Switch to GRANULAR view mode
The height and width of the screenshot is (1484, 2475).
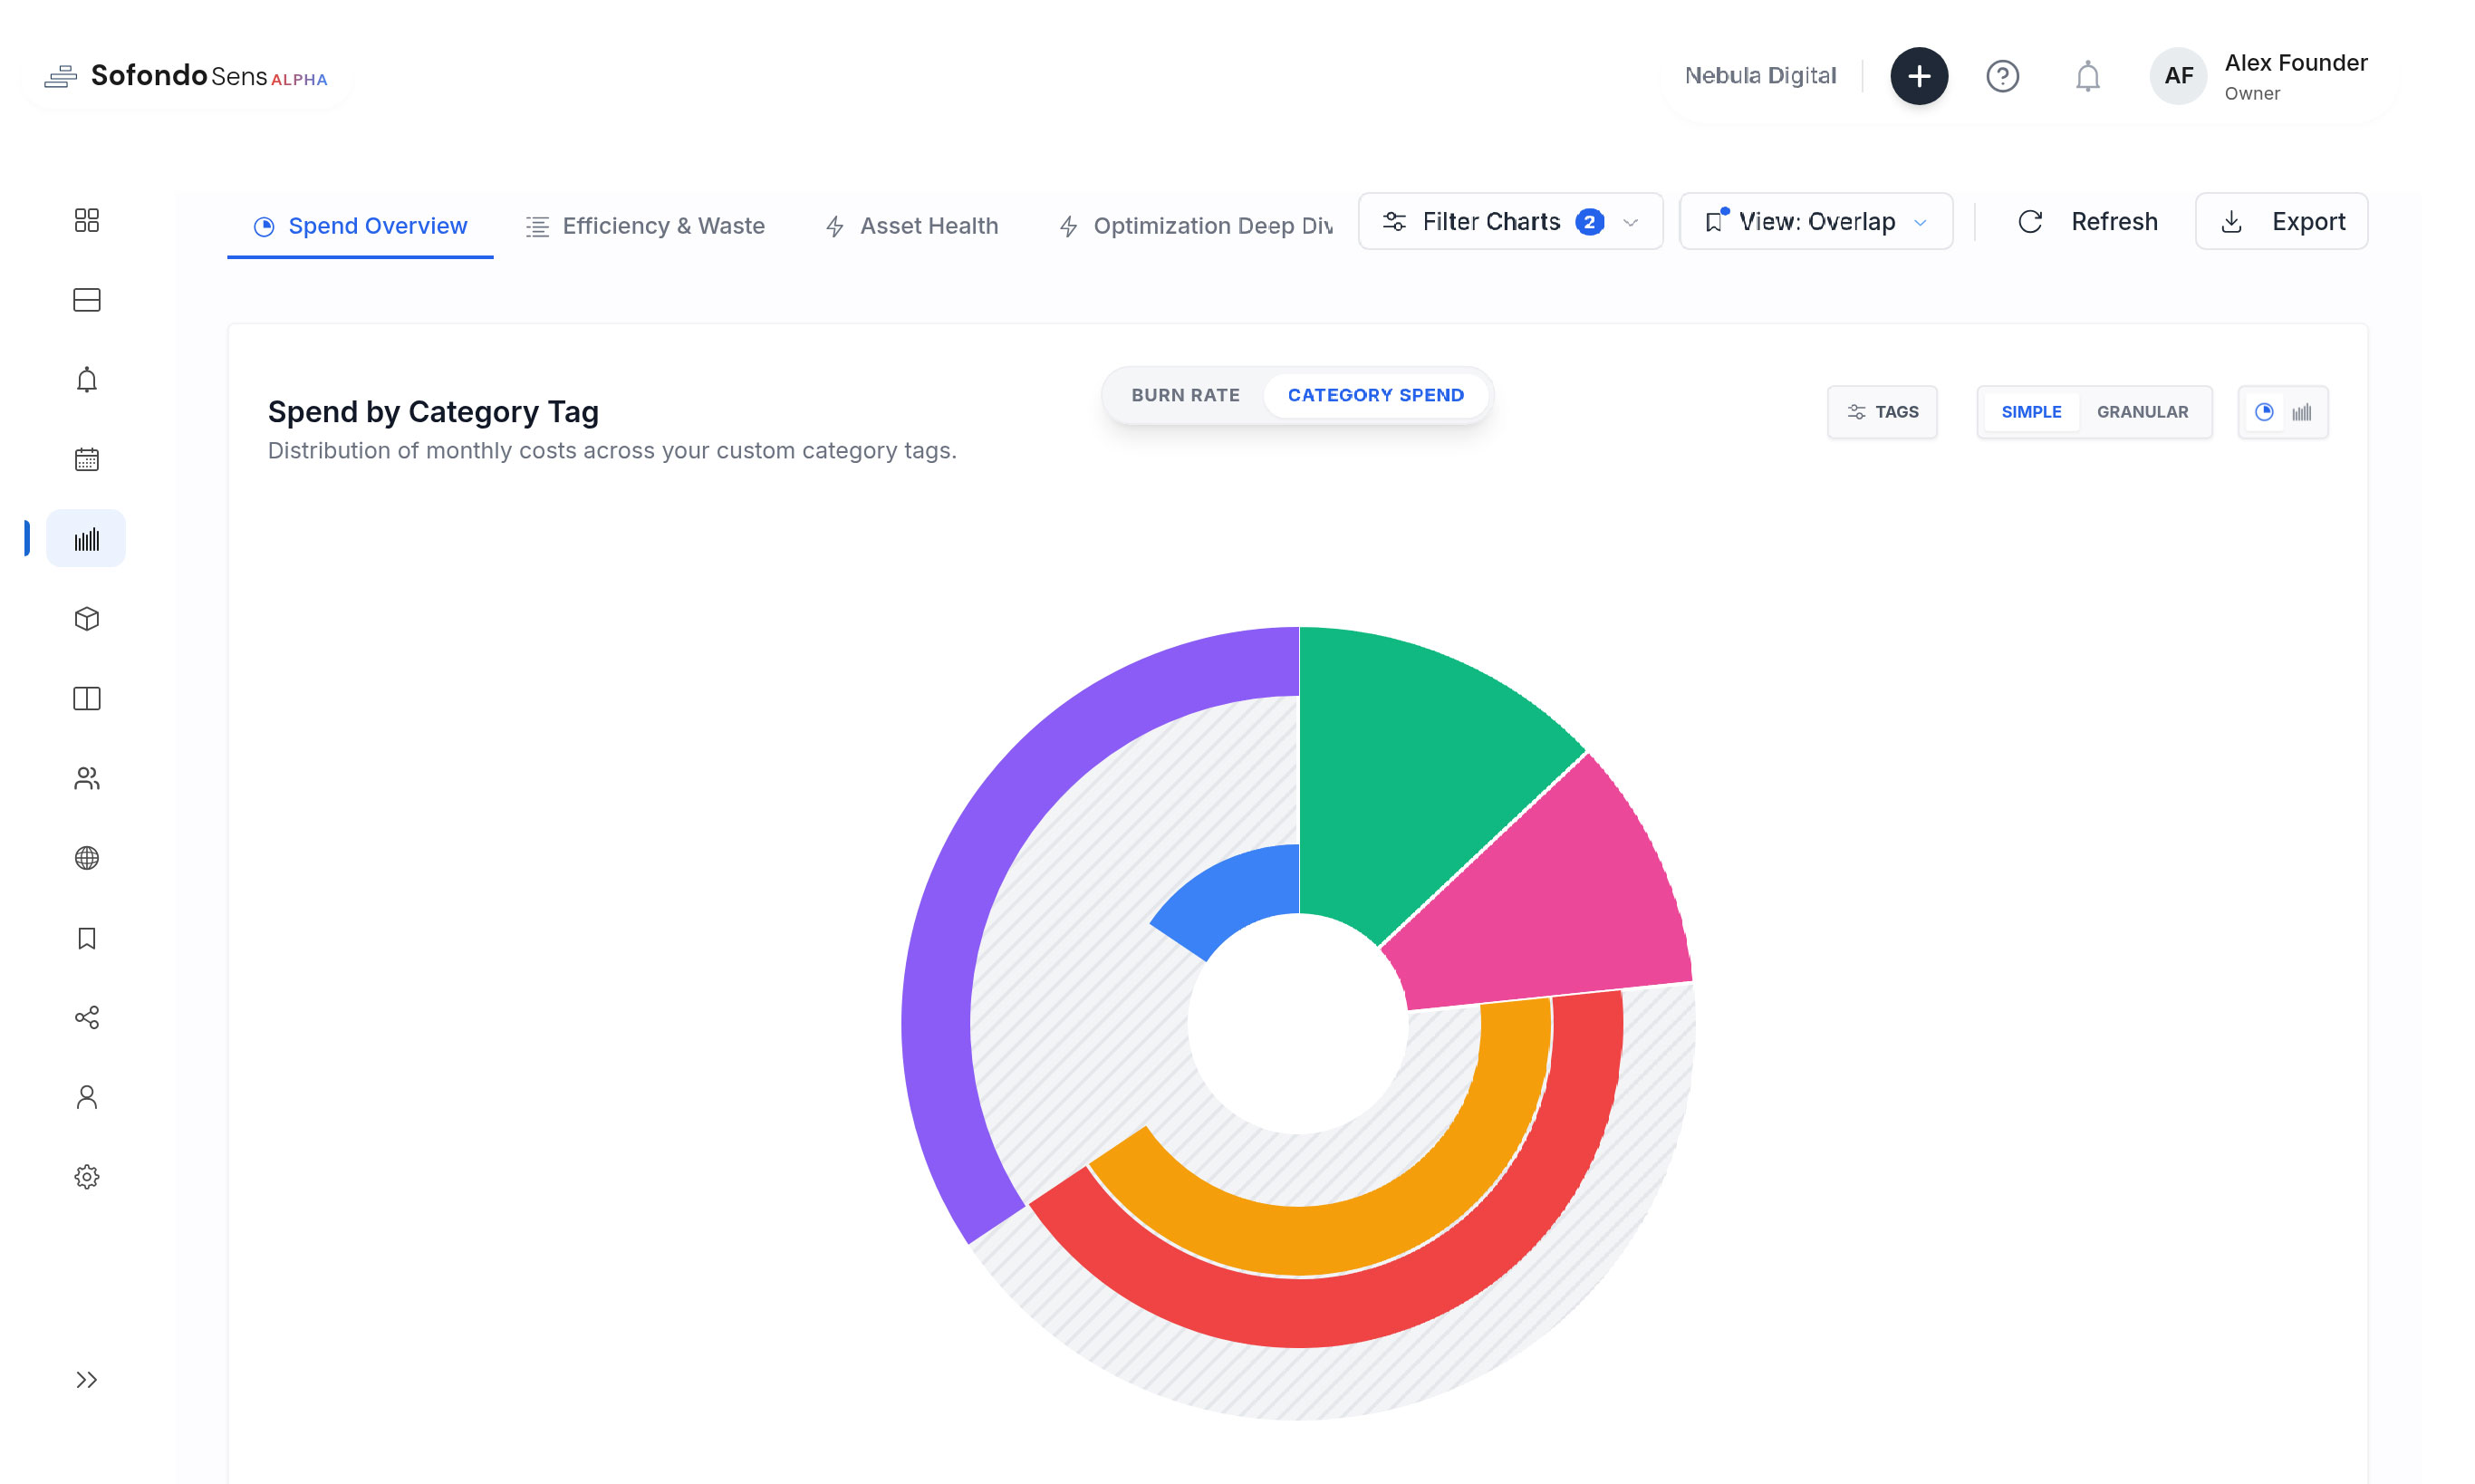(2143, 411)
